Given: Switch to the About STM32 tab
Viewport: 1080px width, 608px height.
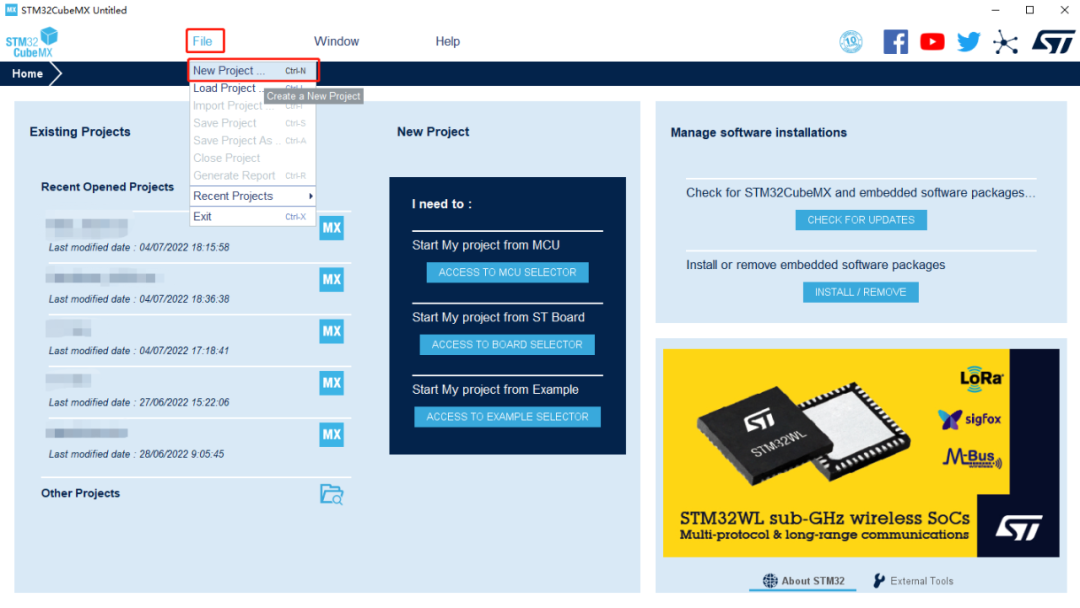Looking at the screenshot, I should coord(803,581).
